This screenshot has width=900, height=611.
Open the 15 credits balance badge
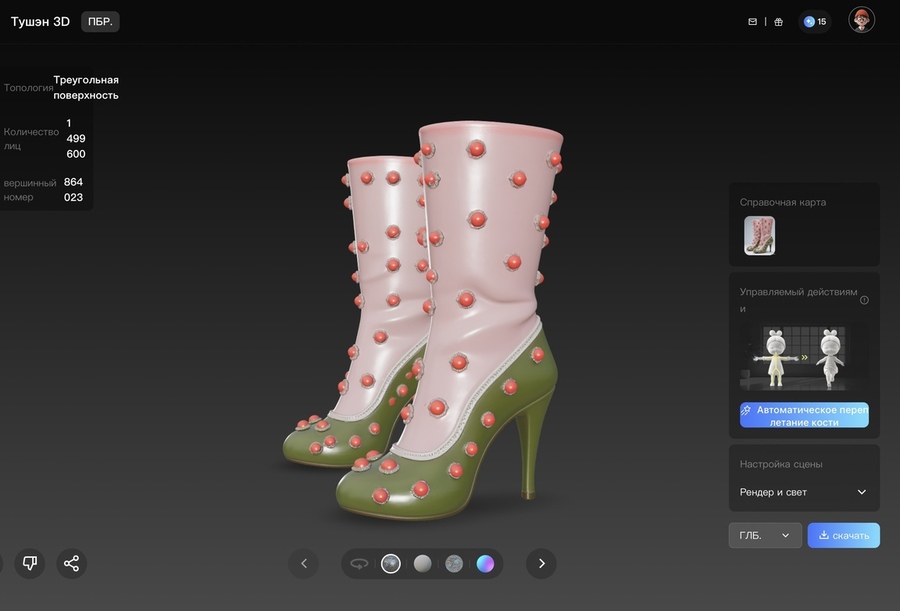pyautogui.click(x=815, y=21)
